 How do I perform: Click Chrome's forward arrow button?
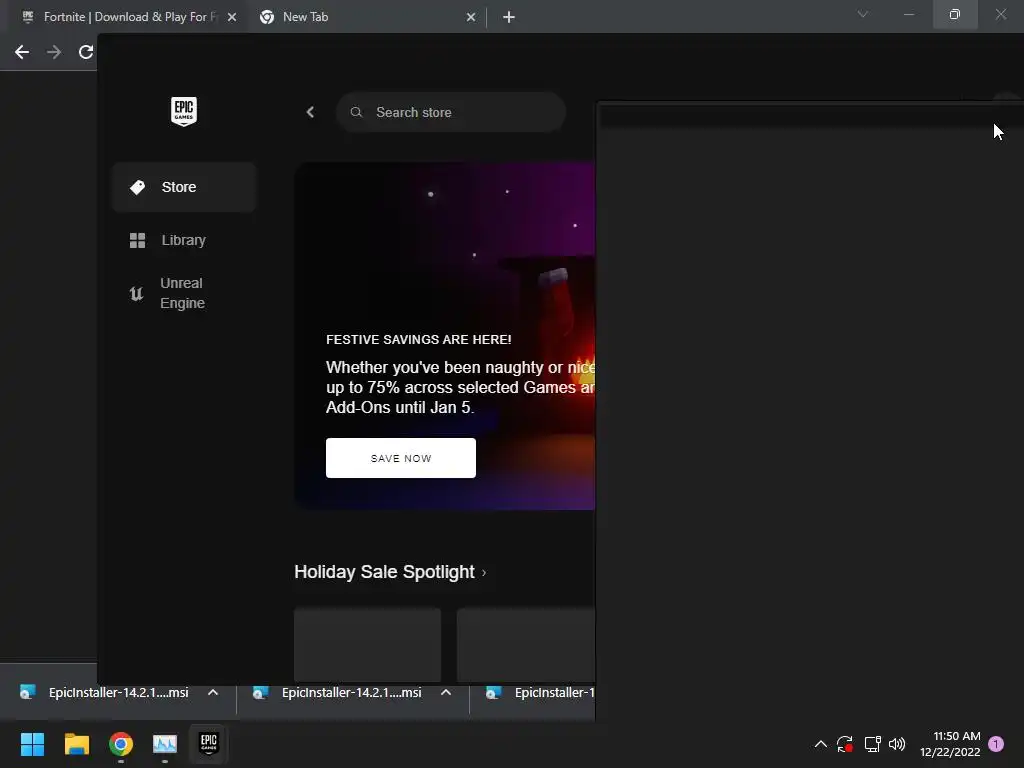point(54,52)
